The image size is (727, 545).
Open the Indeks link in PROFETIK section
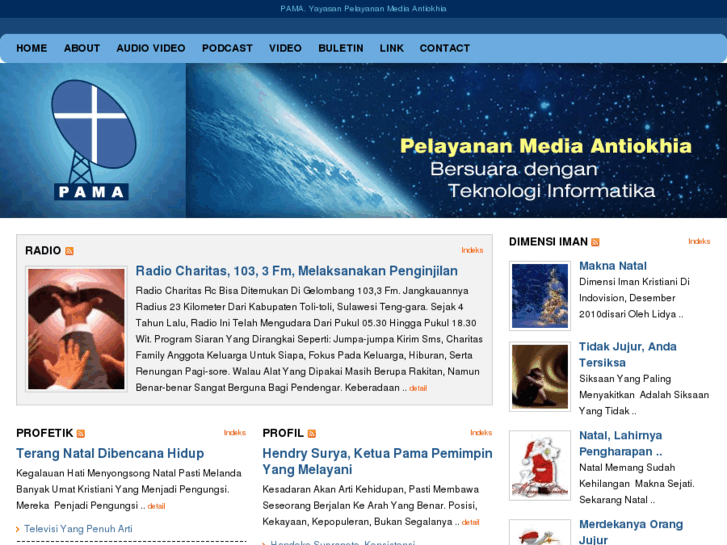point(235,433)
